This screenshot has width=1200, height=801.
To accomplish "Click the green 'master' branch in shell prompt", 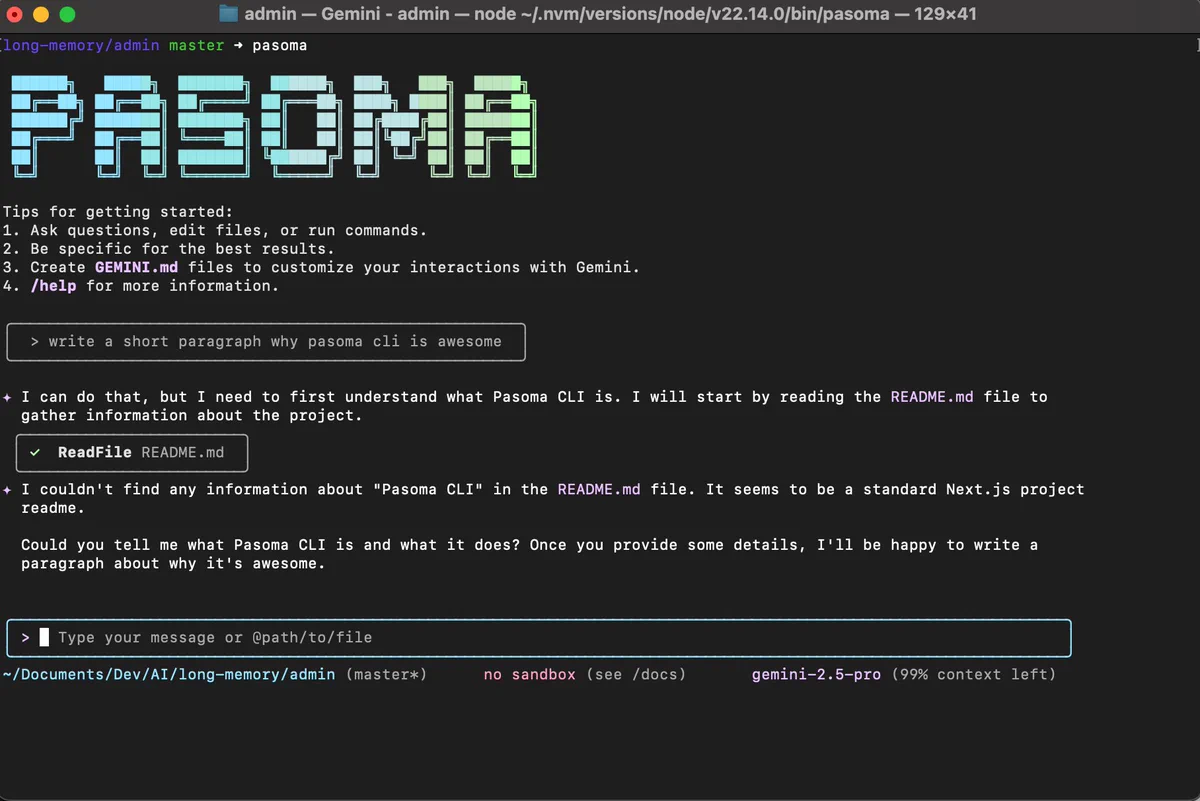I will coord(197,46).
